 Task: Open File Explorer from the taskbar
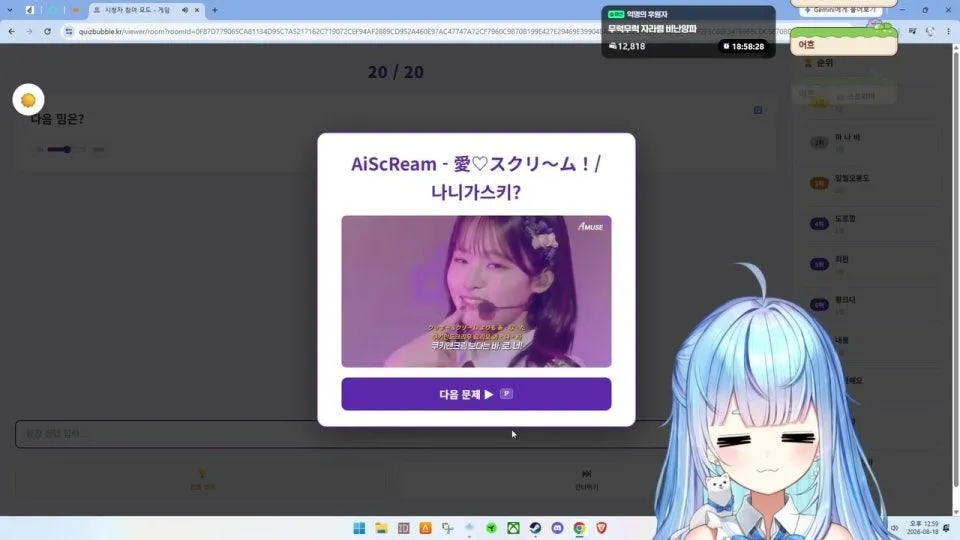381,528
